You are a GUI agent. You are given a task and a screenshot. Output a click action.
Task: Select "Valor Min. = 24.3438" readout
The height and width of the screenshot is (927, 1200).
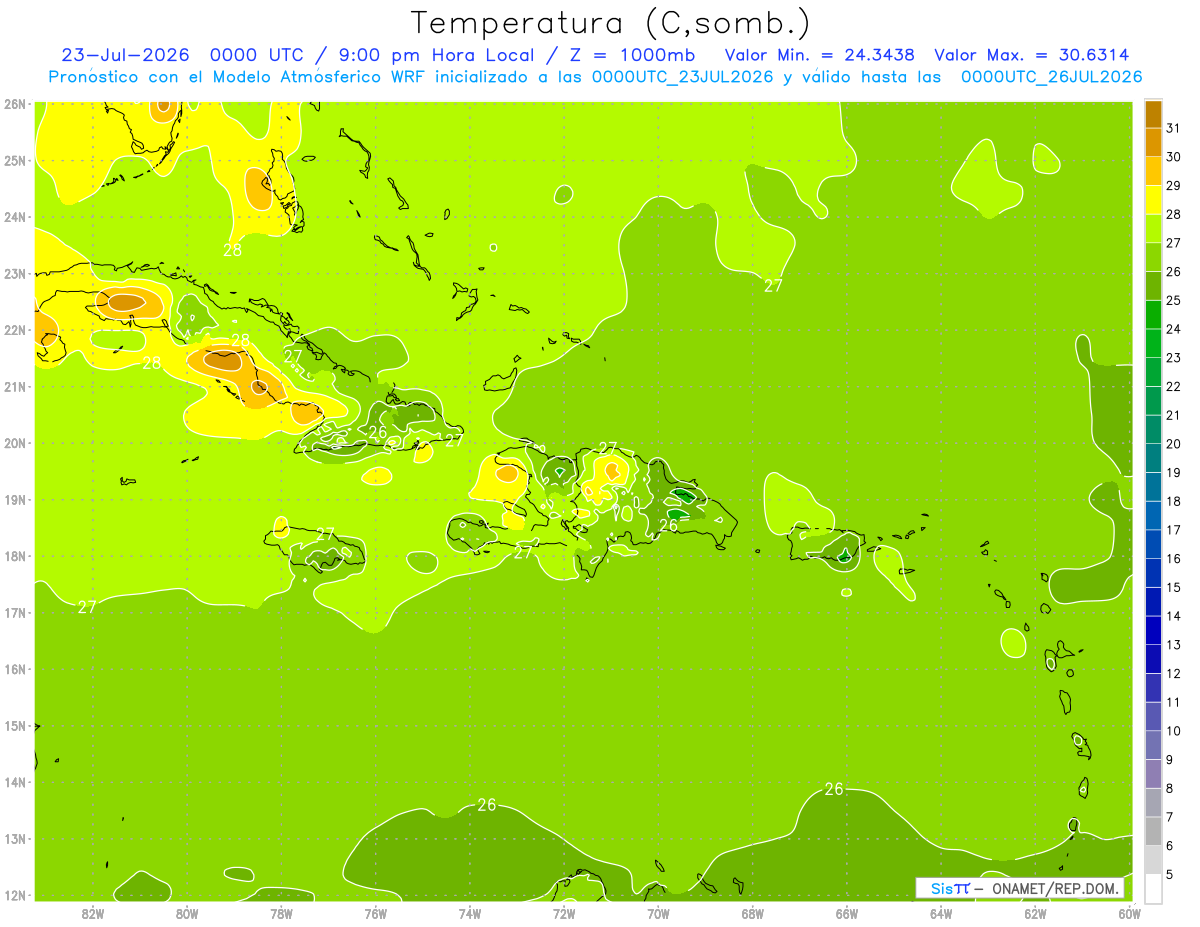(819, 55)
